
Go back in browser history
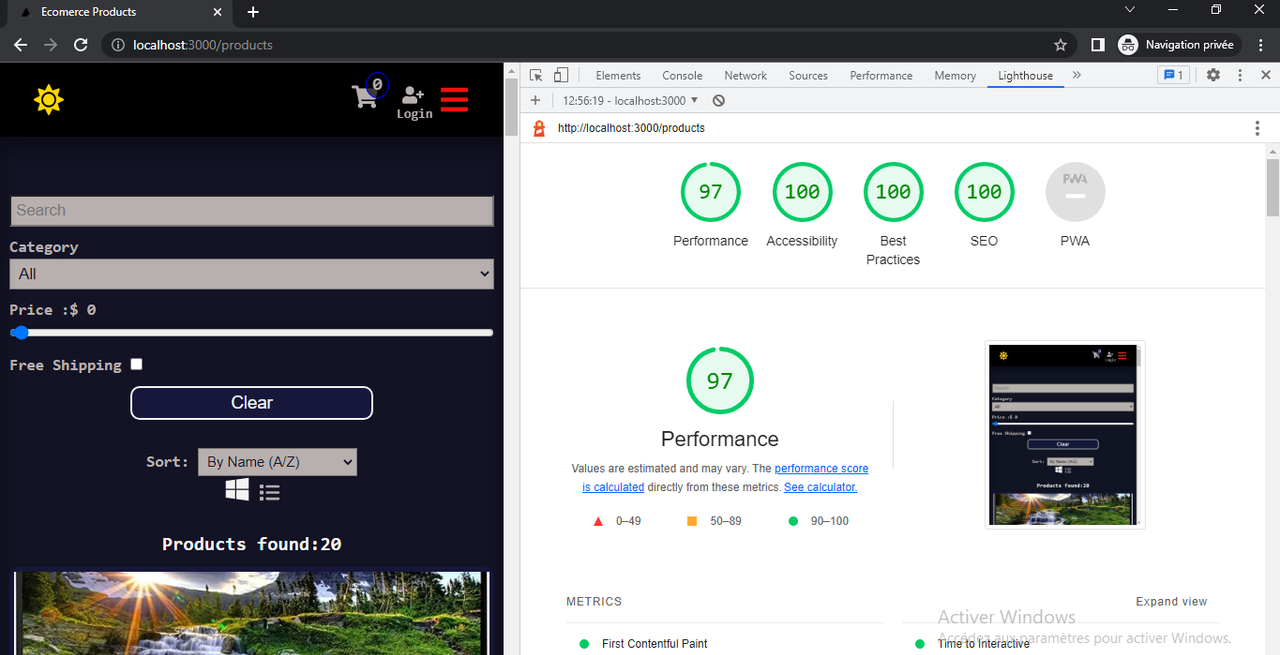(21, 45)
